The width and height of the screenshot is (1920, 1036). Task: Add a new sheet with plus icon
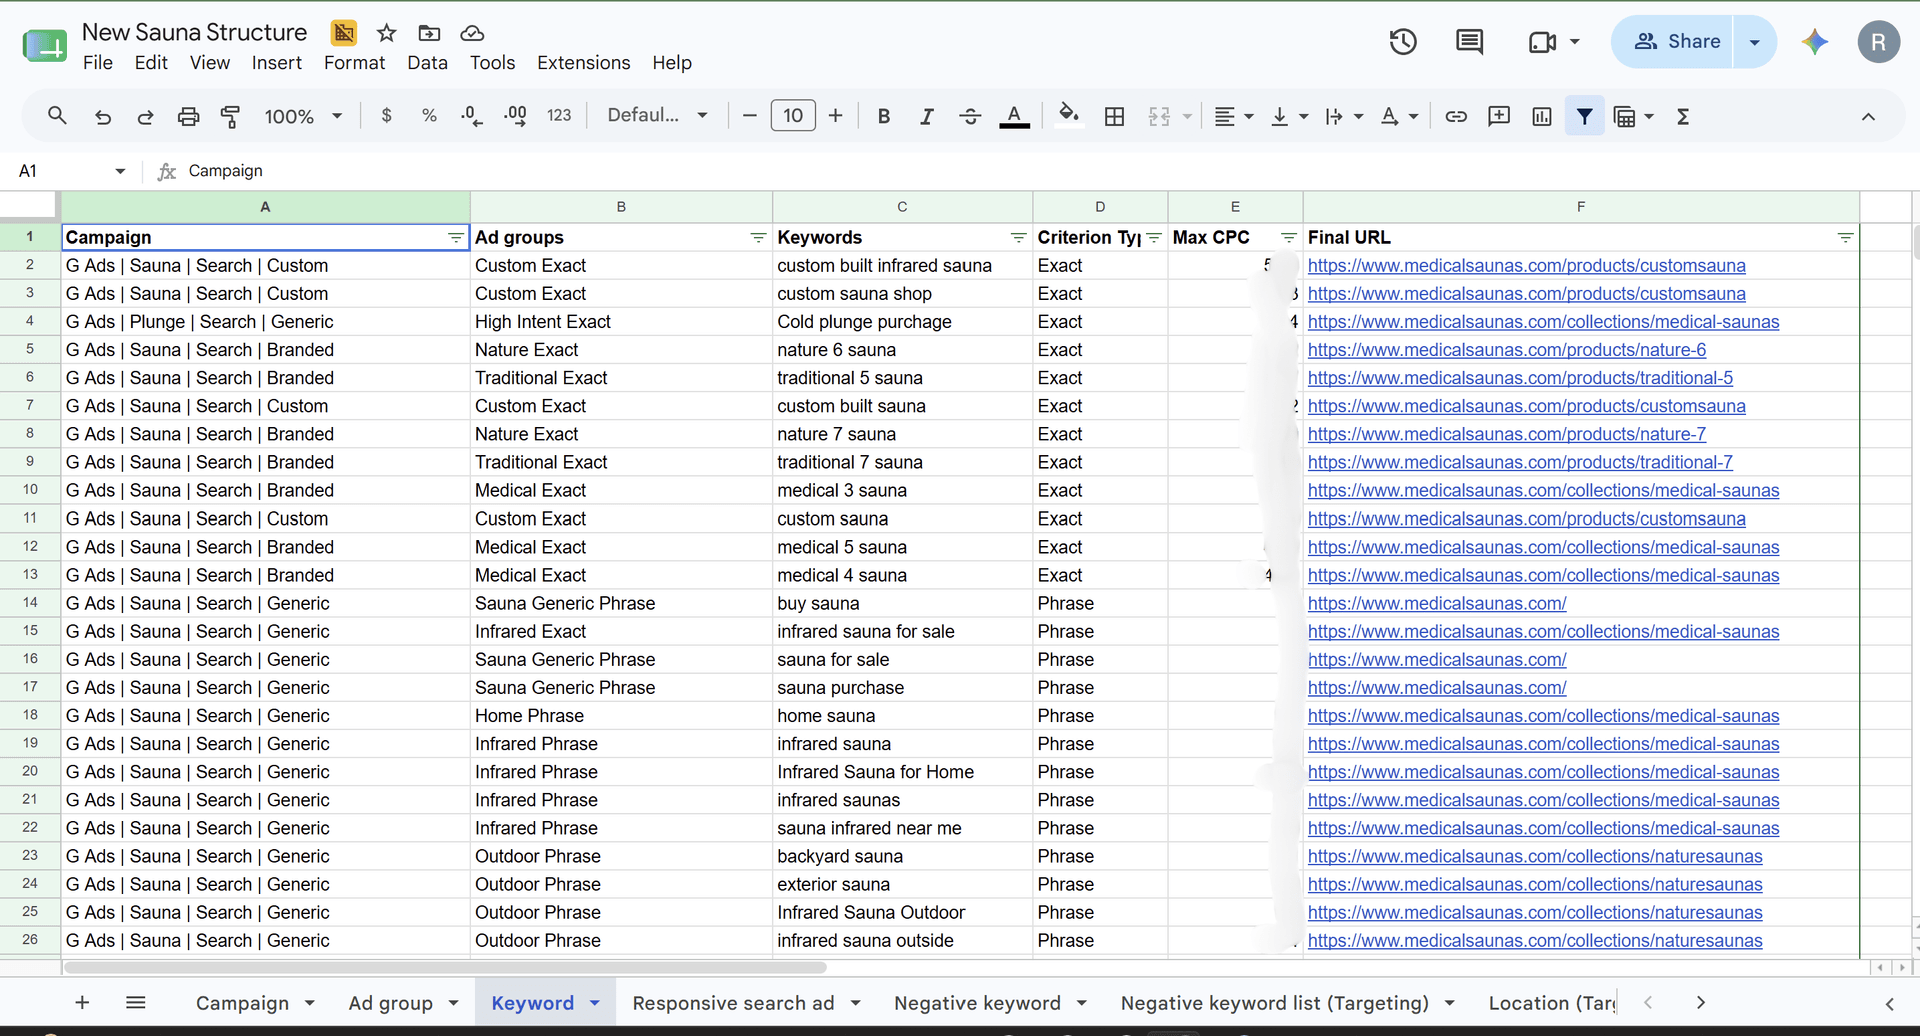82,1003
